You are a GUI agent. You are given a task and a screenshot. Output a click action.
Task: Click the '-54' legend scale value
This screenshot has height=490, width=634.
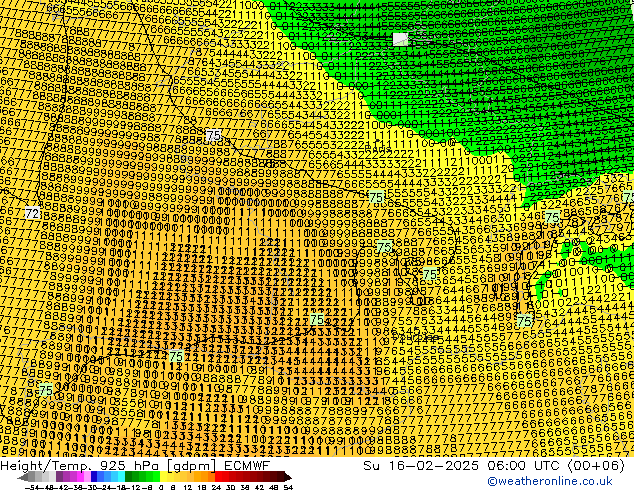point(32,487)
